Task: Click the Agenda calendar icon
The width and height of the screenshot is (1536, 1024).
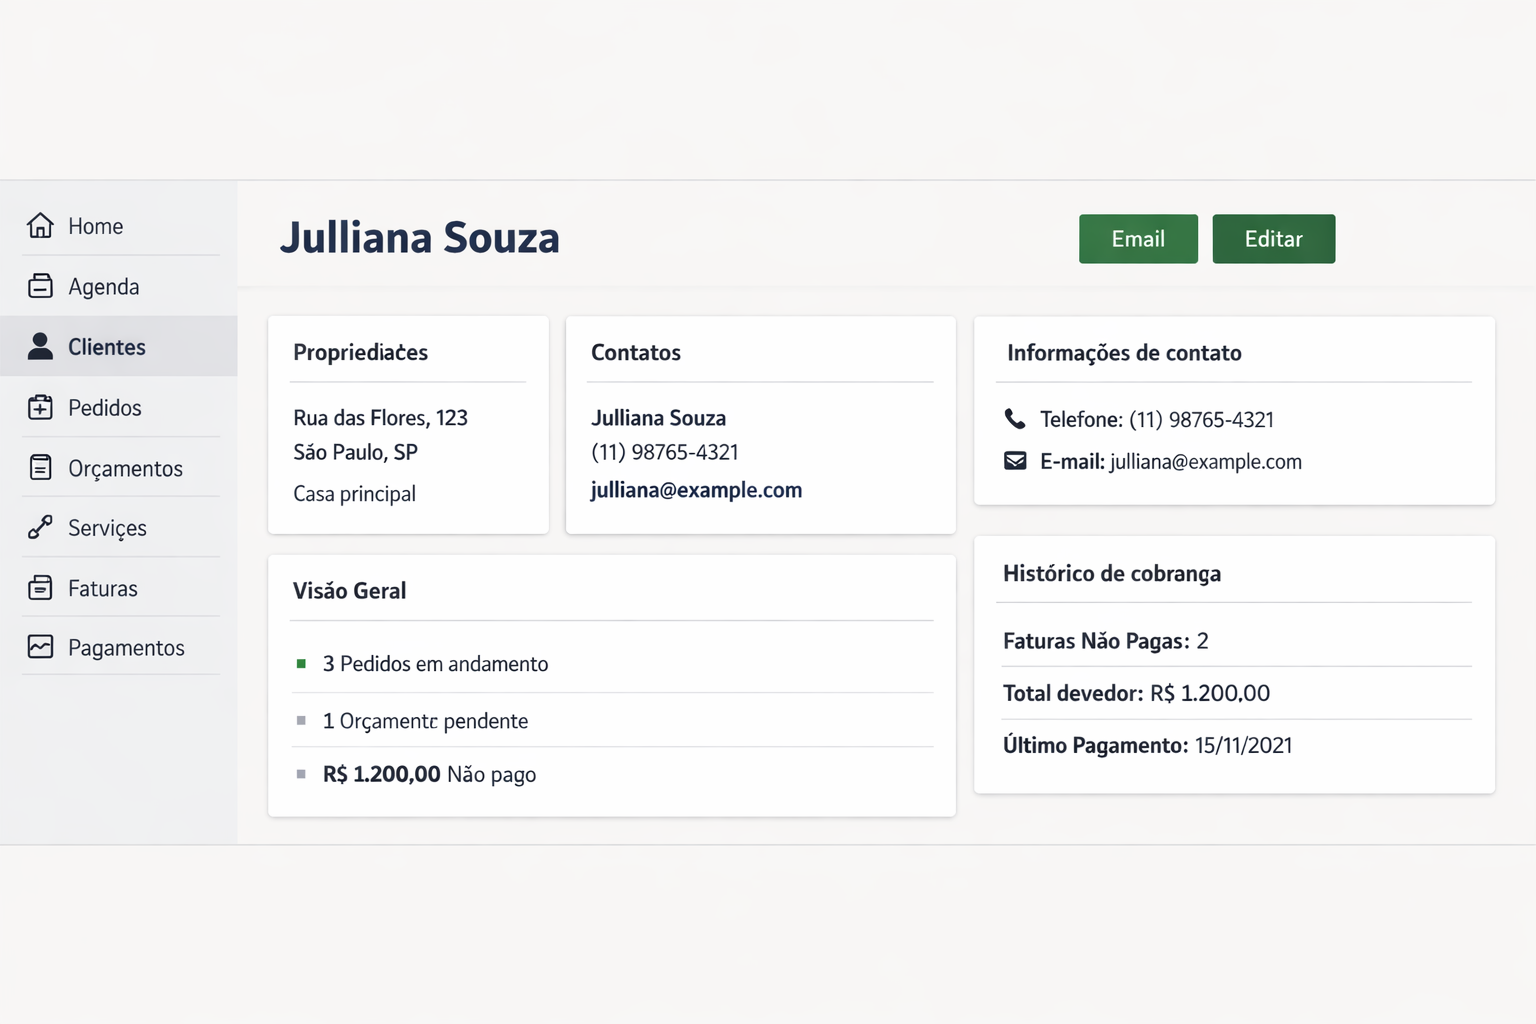Action: (40, 287)
